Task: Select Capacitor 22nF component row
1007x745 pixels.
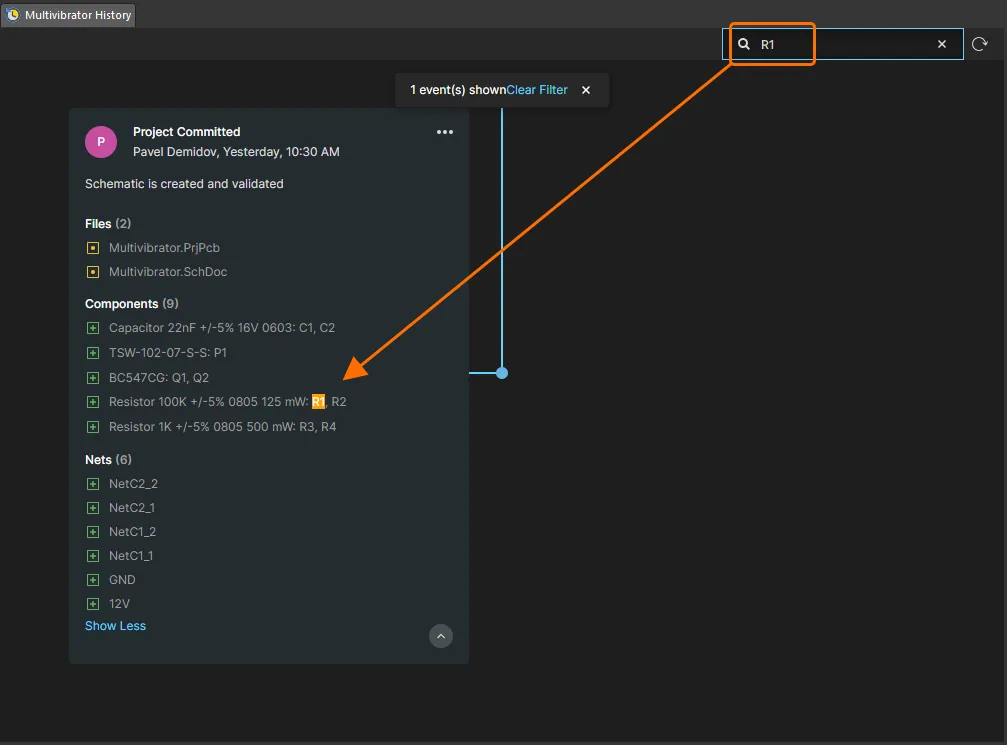Action: click(222, 328)
